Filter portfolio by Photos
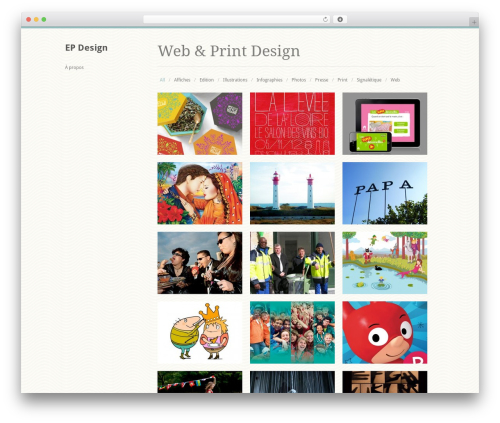This screenshot has width=500, height=423. (x=299, y=80)
